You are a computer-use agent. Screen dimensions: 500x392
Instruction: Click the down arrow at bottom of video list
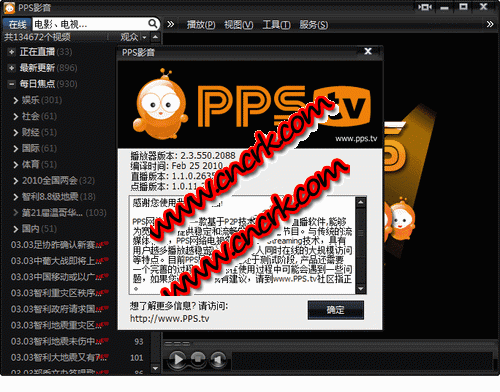155,368
